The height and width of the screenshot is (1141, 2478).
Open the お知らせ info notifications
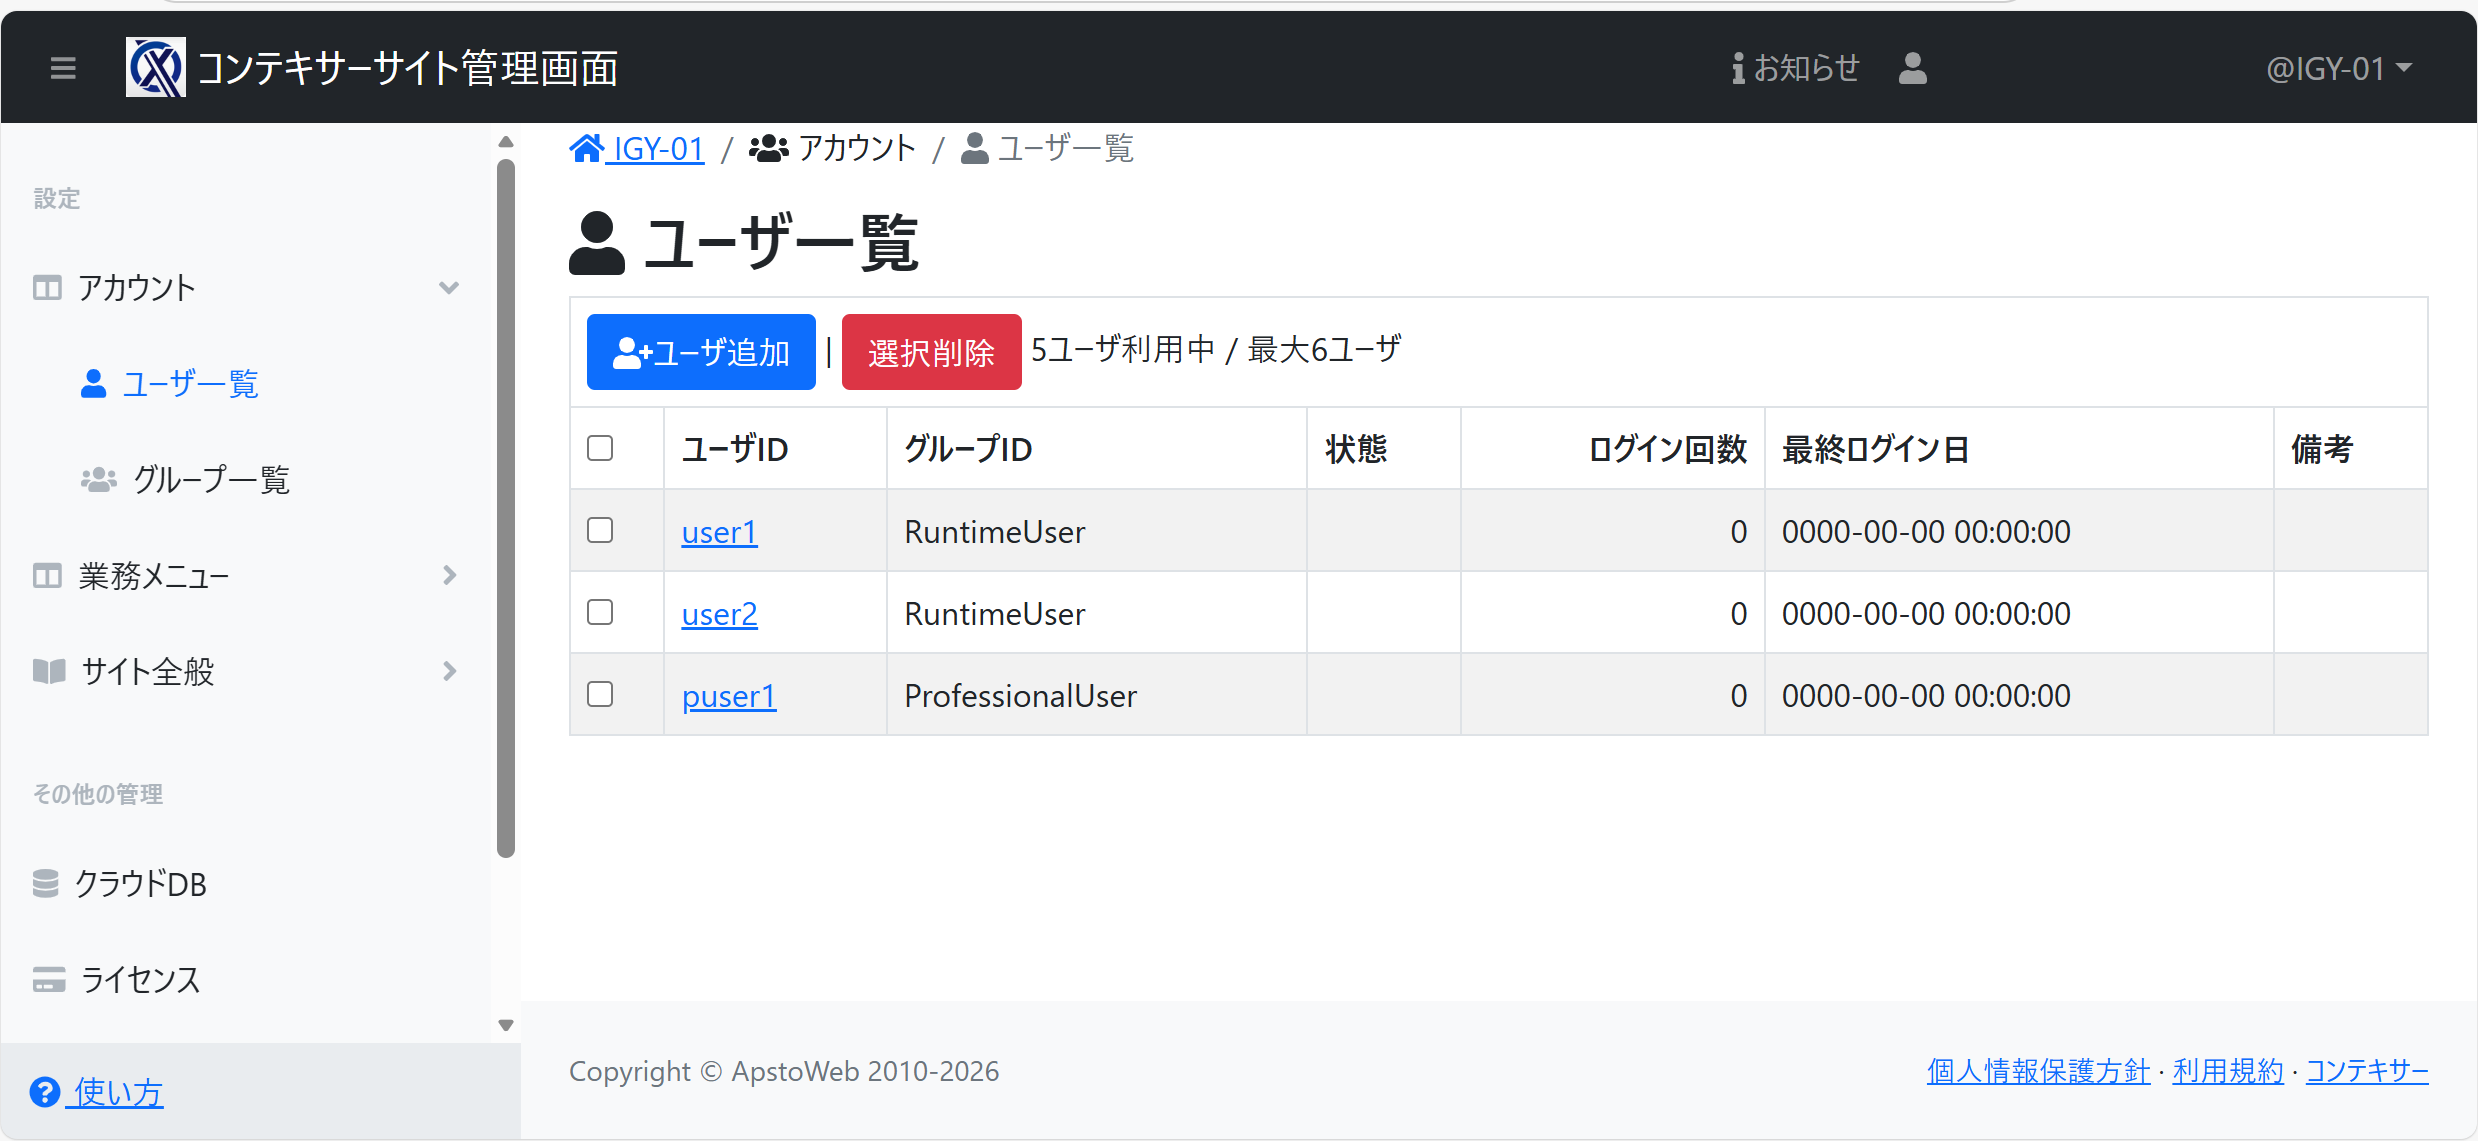1796,68
